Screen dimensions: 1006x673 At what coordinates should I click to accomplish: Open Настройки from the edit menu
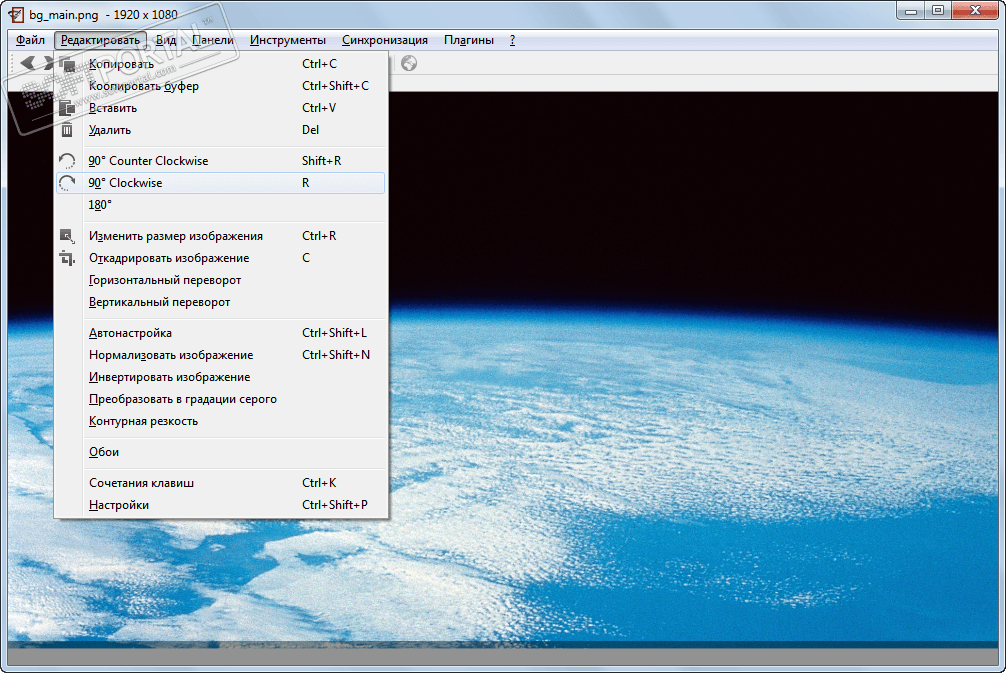point(118,505)
